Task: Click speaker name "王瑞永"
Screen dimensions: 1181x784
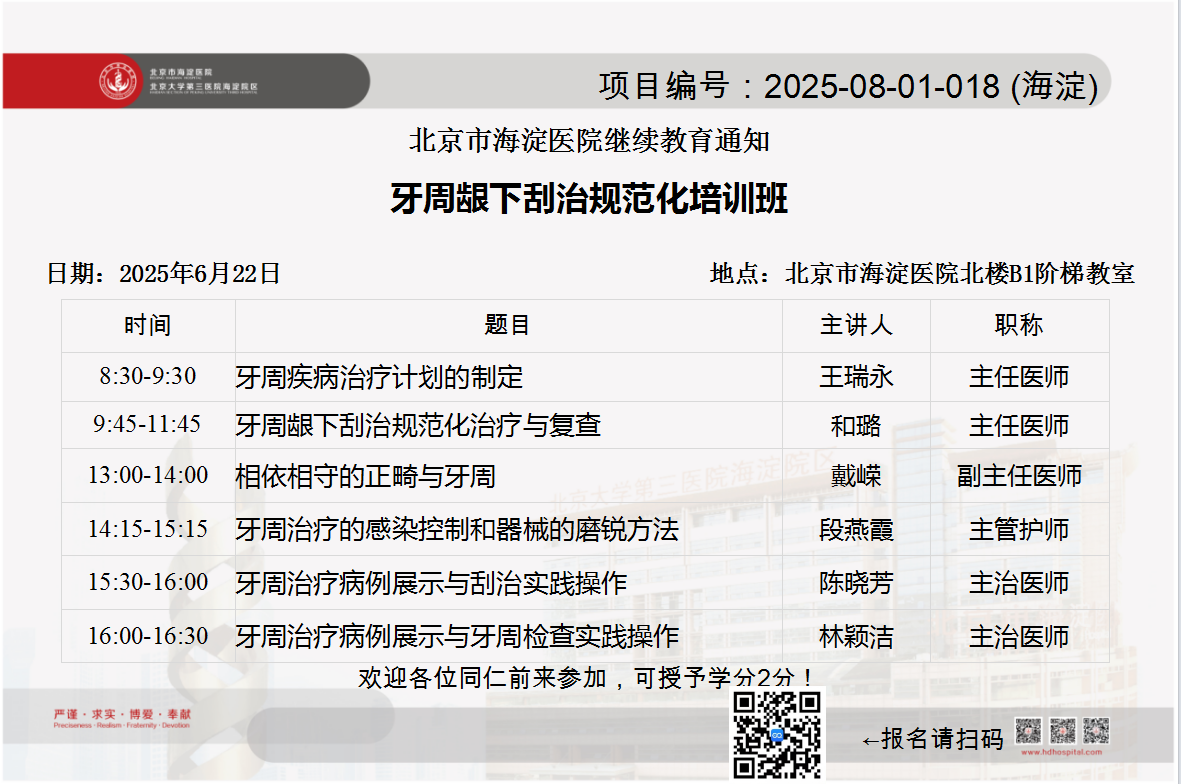Action: tap(856, 377)
